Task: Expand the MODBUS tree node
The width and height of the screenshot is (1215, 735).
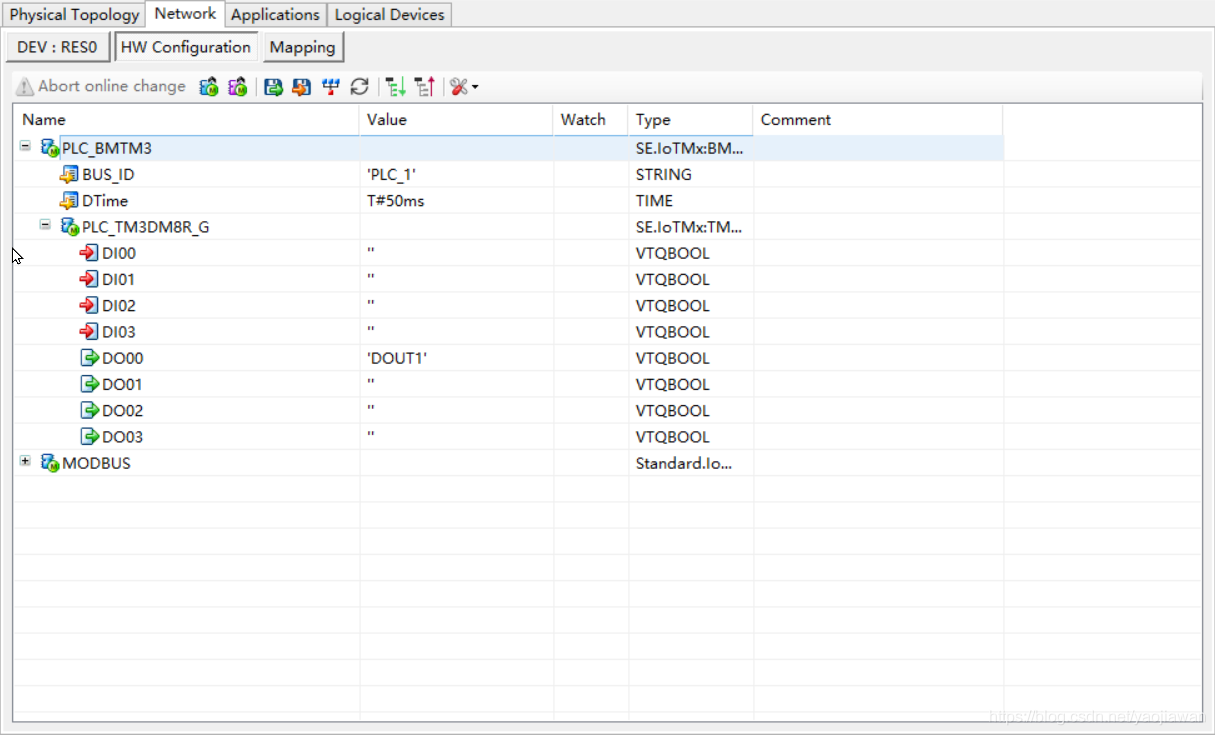Action: click(25, 462)
